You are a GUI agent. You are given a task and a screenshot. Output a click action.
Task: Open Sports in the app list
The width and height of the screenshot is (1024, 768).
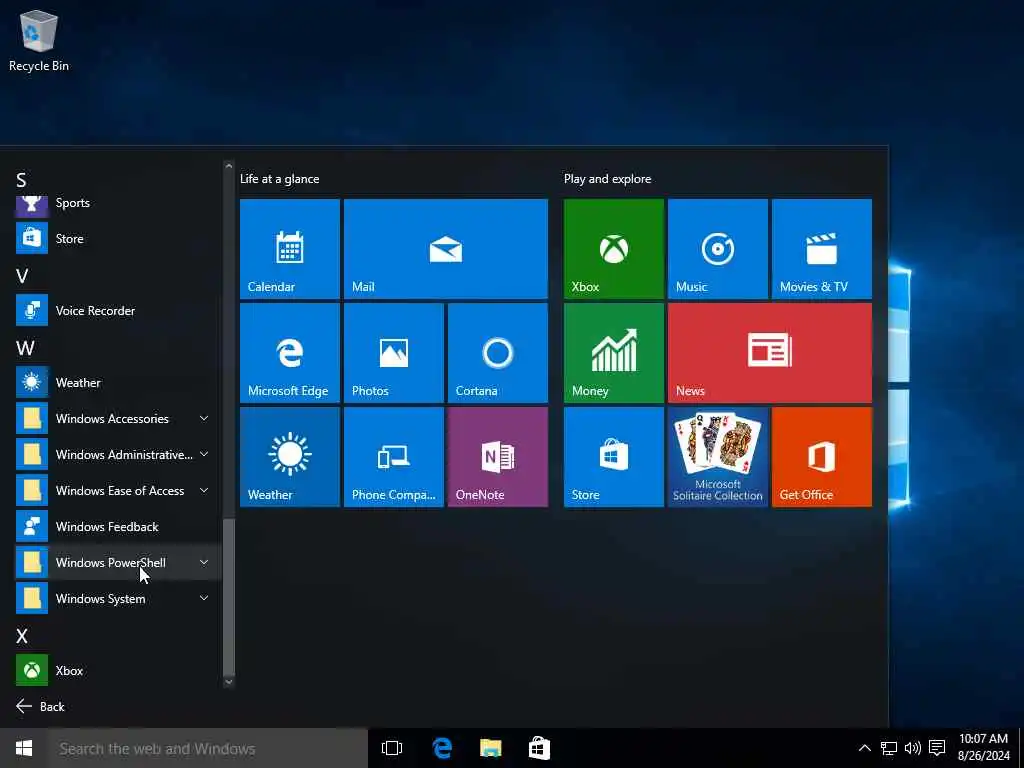point(118,203)
